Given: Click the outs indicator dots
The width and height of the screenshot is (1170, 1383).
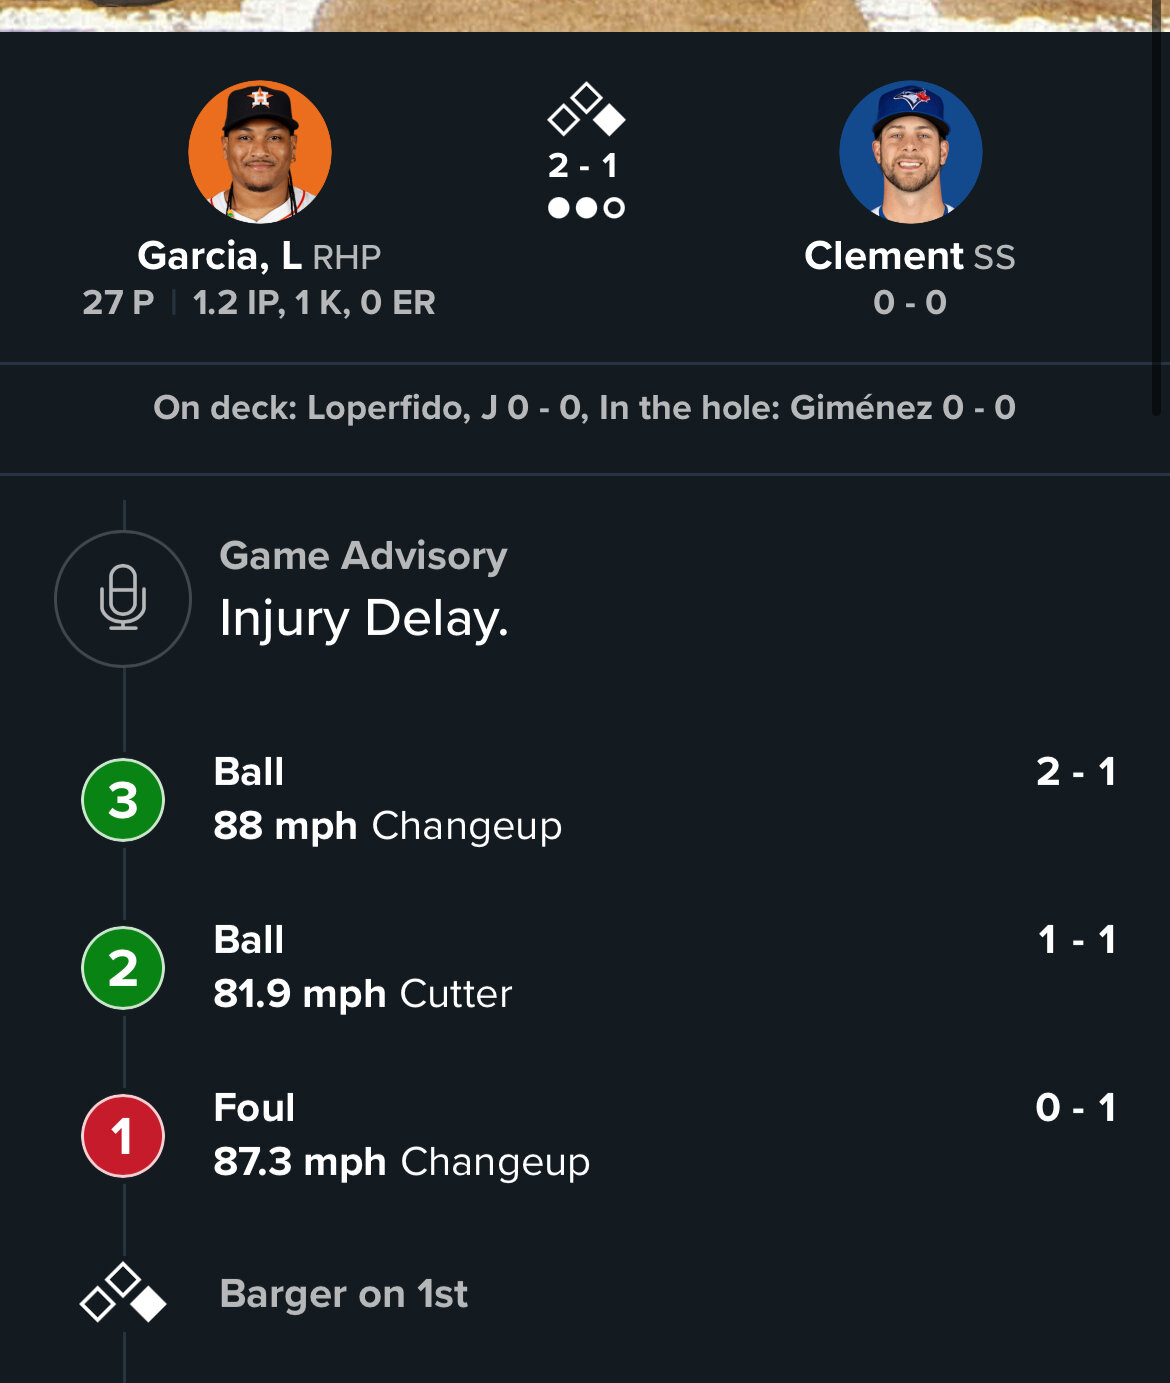Looking at the screenshot, I should [586, 208].
